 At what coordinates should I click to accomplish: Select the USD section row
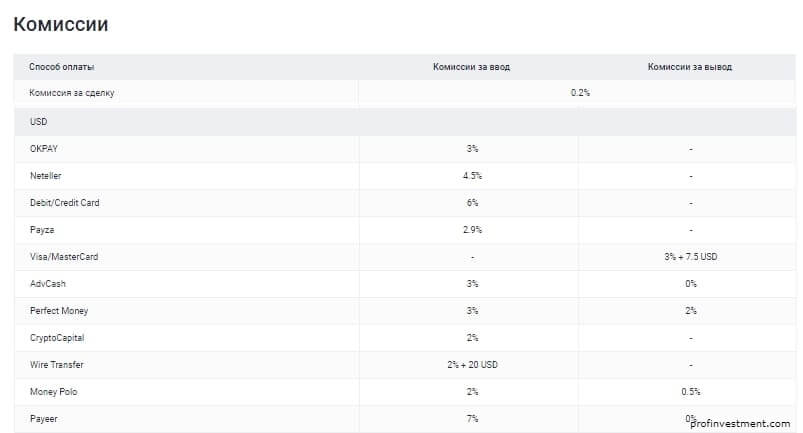[405, 122]
